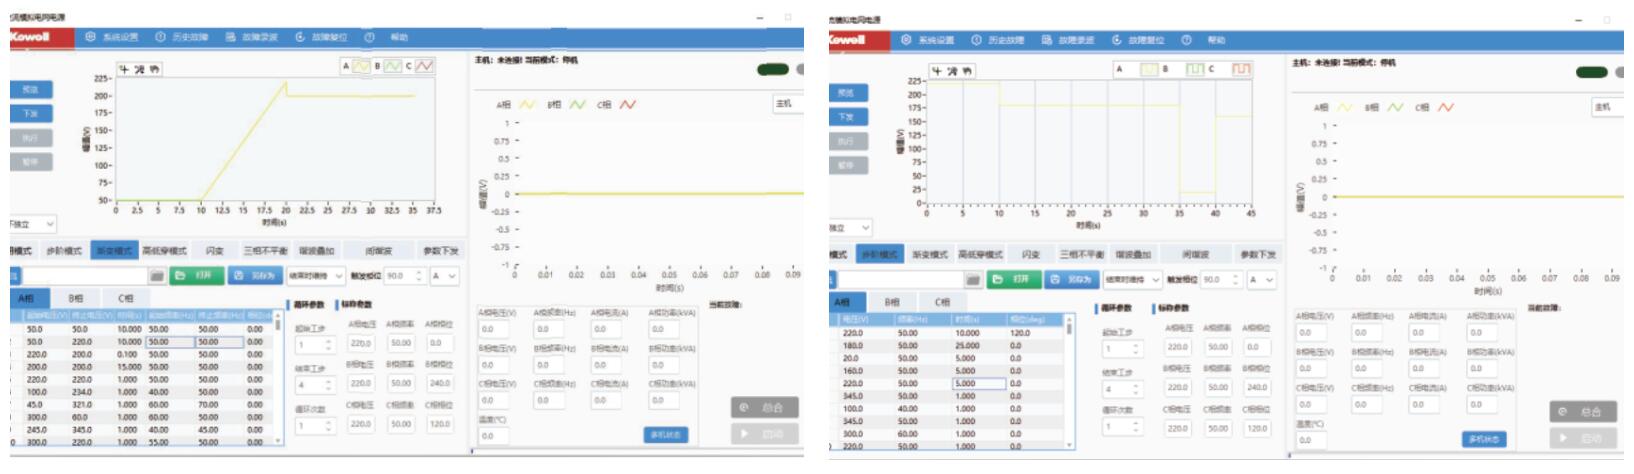The height and width of the screenshot is (474, 1634).
Task: Click 故障复位 reset icon in right window
Action: 1116,40
